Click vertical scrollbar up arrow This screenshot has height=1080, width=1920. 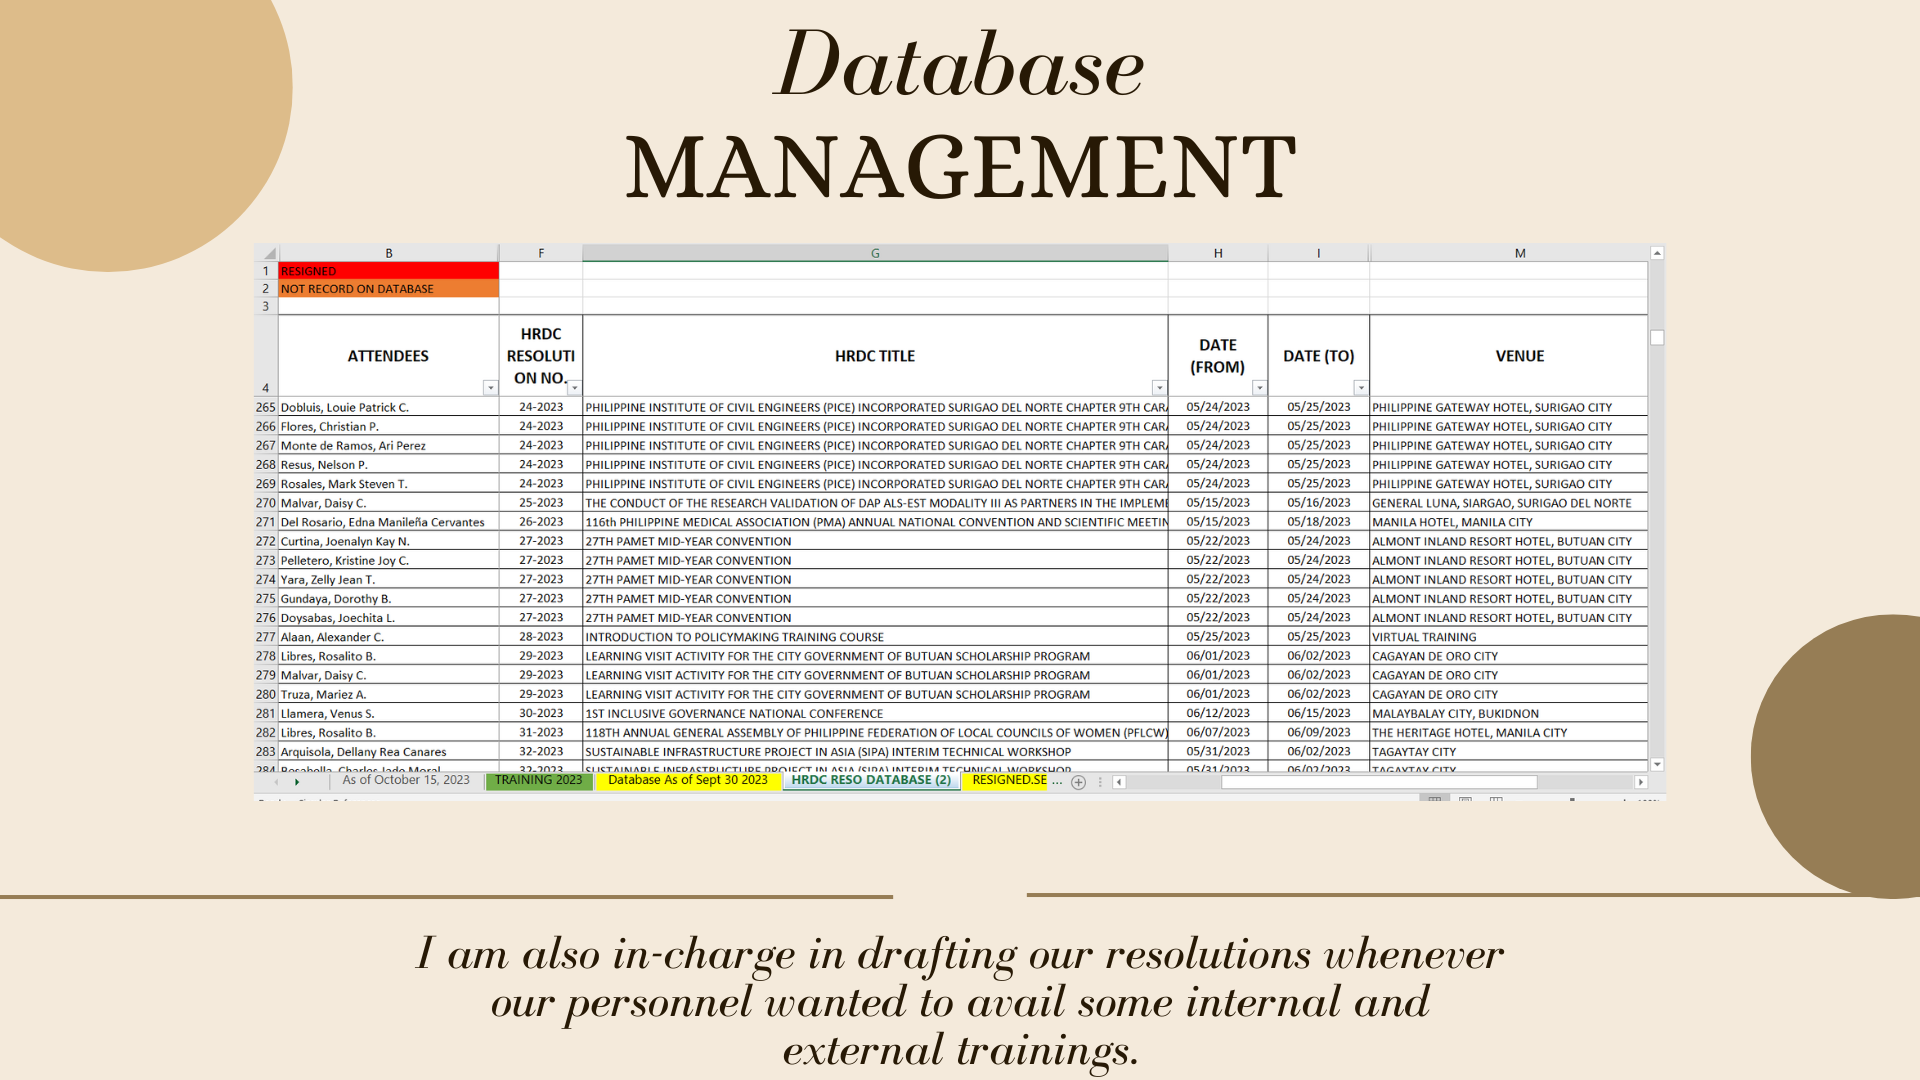1657,254
